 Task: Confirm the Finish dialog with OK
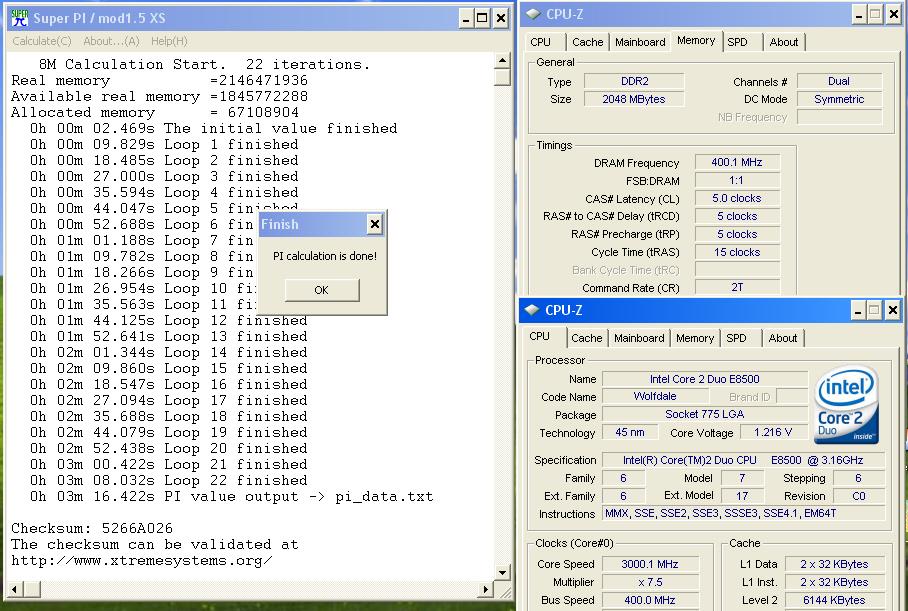click(321, 290)
